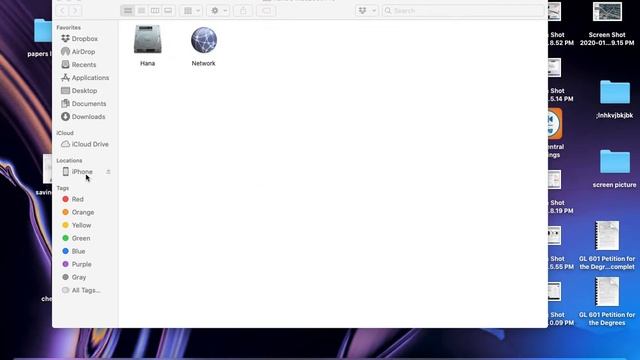Select the Gray tag
The width and height of the screenshot is (640, 360).
tap(79, 278)
